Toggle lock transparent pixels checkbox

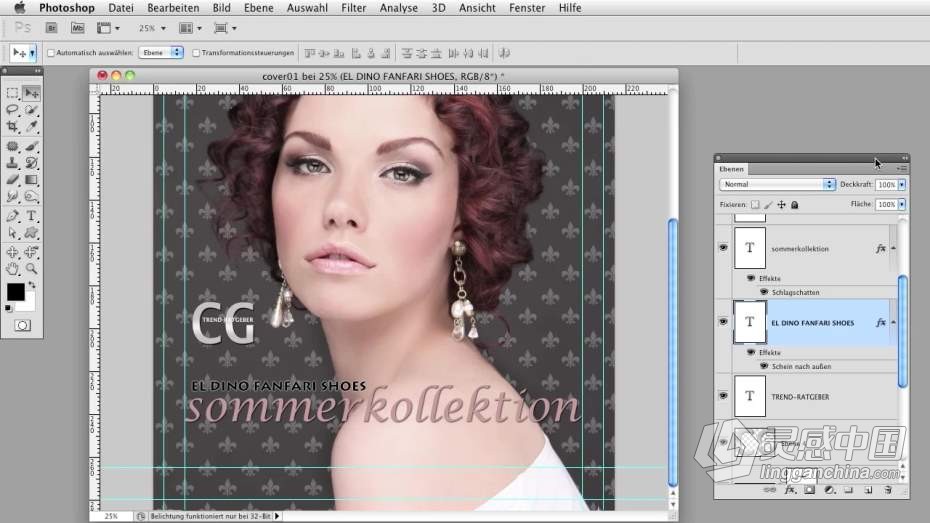pos(755,205)
